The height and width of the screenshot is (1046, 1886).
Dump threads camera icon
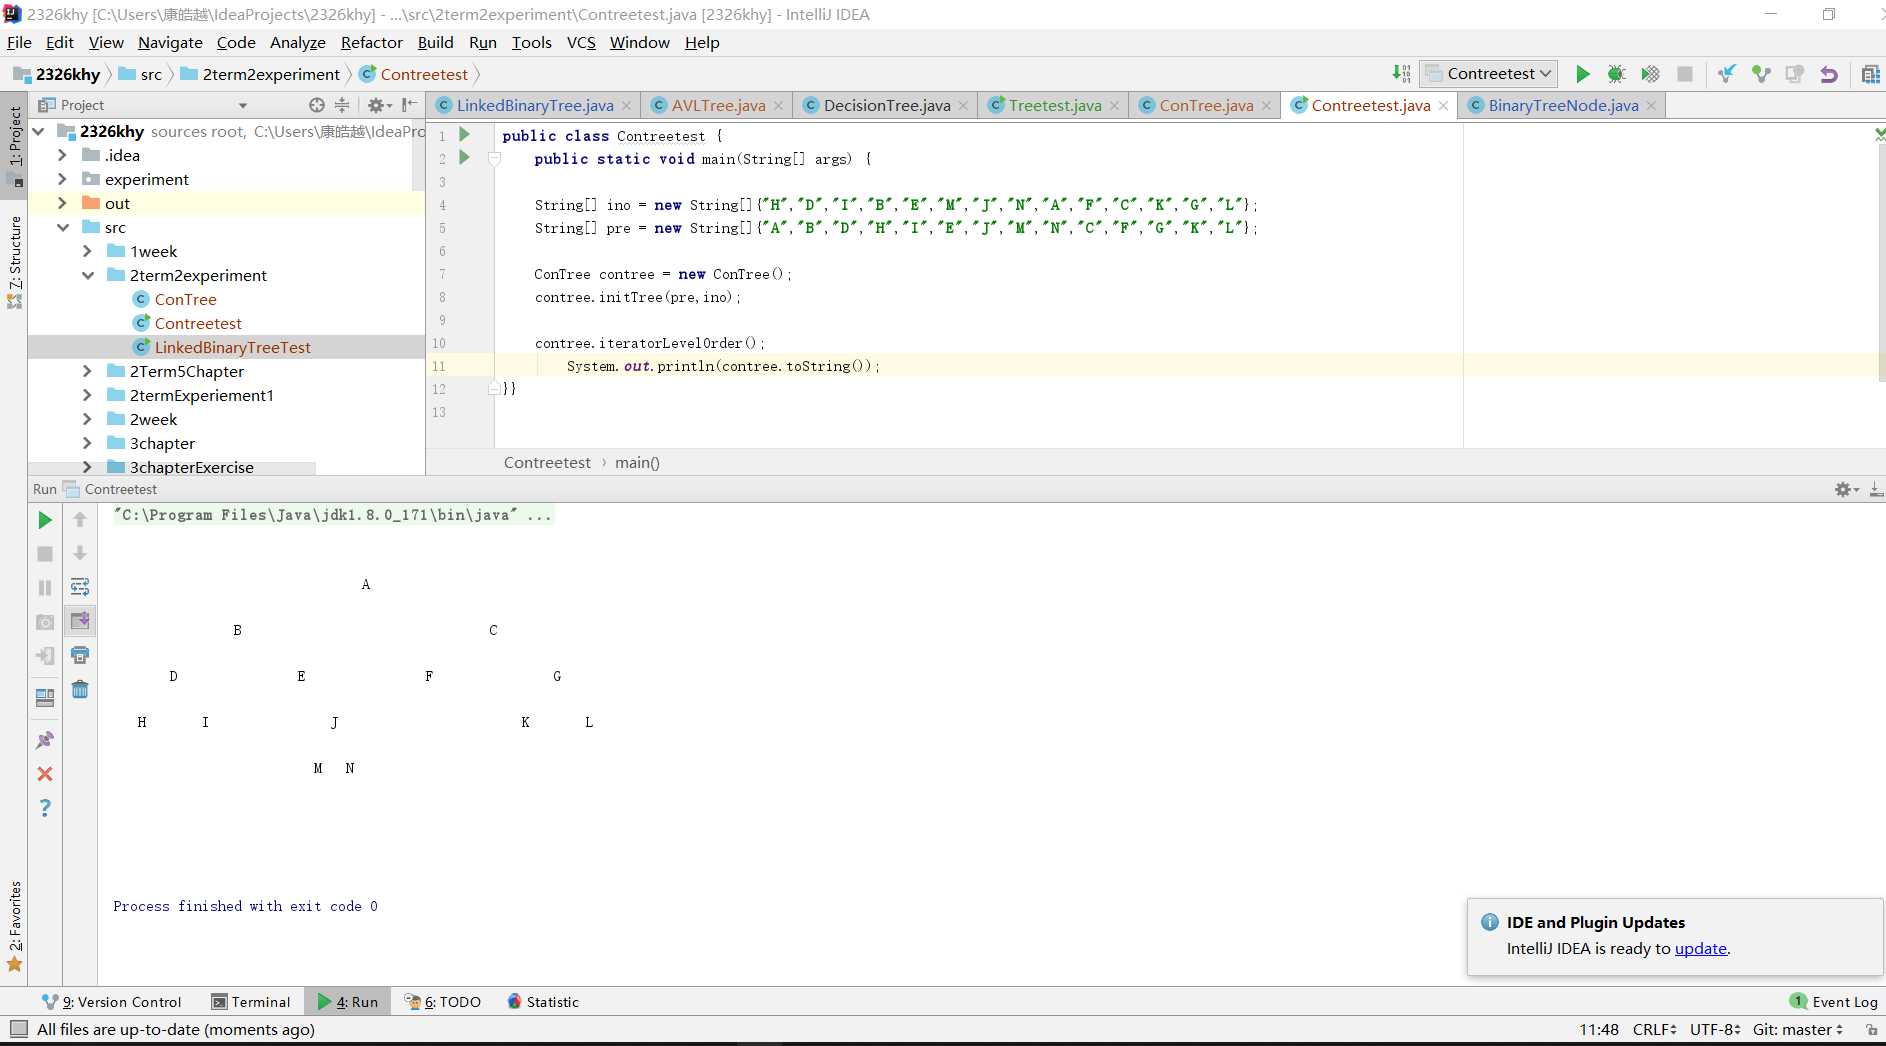(45, 622)
